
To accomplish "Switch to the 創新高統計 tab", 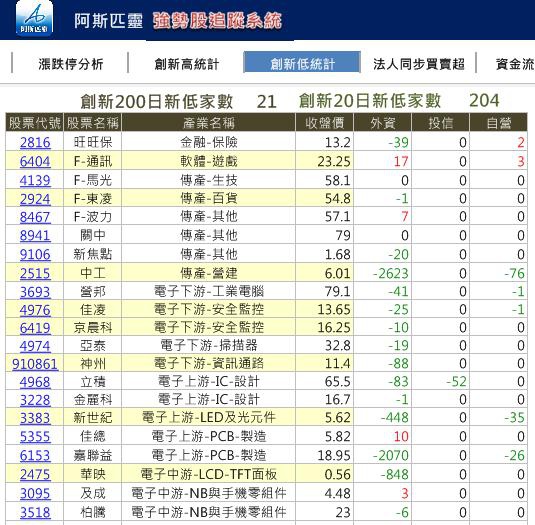I will click(x=187, y=64).
